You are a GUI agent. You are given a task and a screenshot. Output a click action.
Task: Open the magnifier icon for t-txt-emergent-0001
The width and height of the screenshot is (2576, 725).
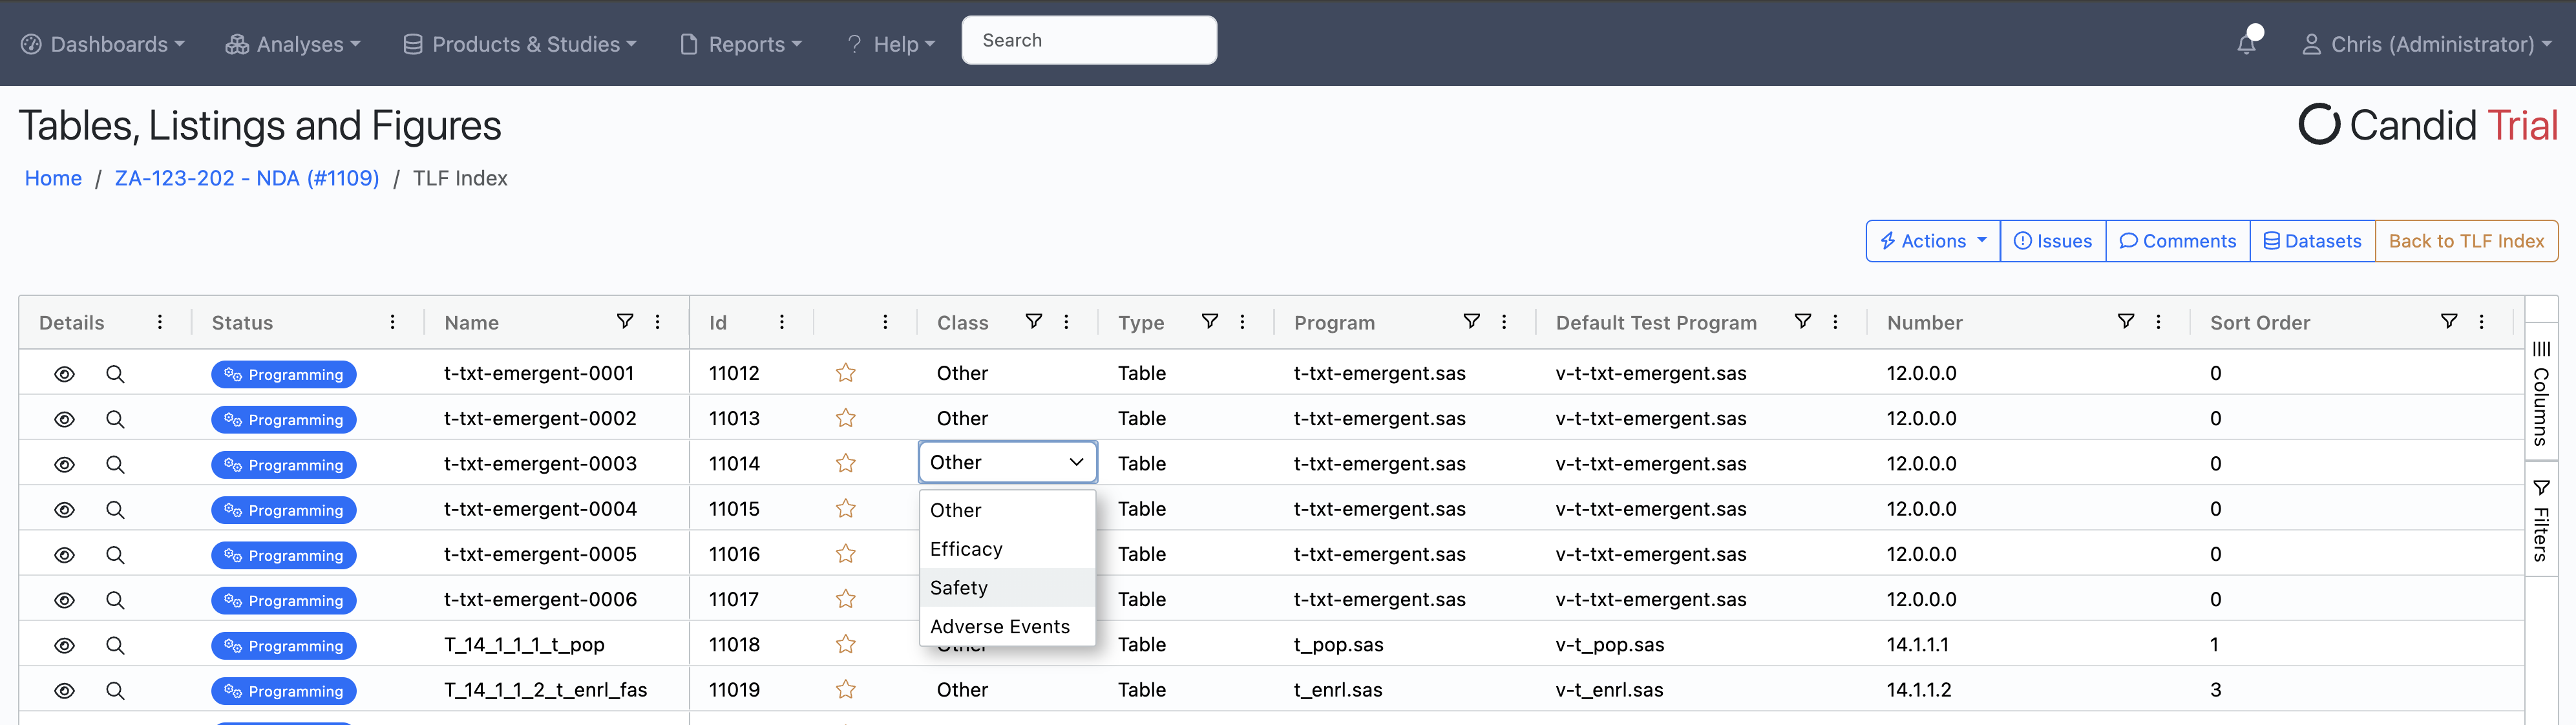pos(115,373)
